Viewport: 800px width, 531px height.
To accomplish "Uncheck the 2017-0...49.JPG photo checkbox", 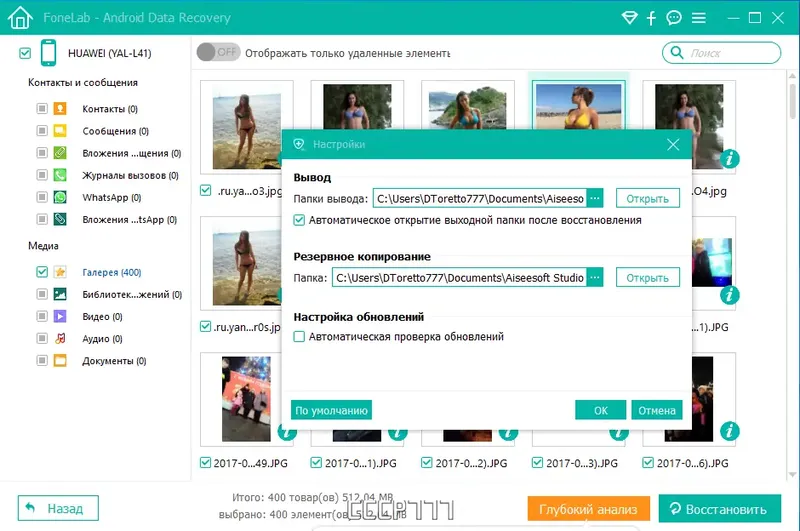I will [206, 463].
